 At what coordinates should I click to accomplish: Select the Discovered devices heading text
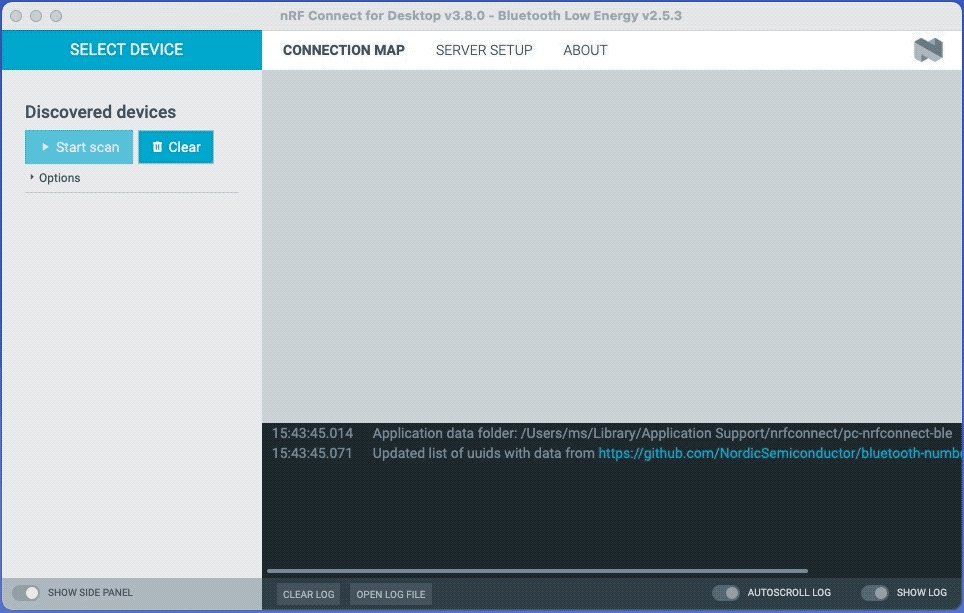pyautogui.click(x=100, y=112)
